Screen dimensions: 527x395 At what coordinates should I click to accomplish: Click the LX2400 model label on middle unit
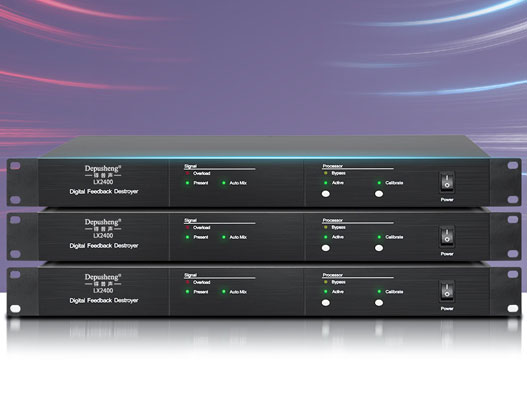103,236
